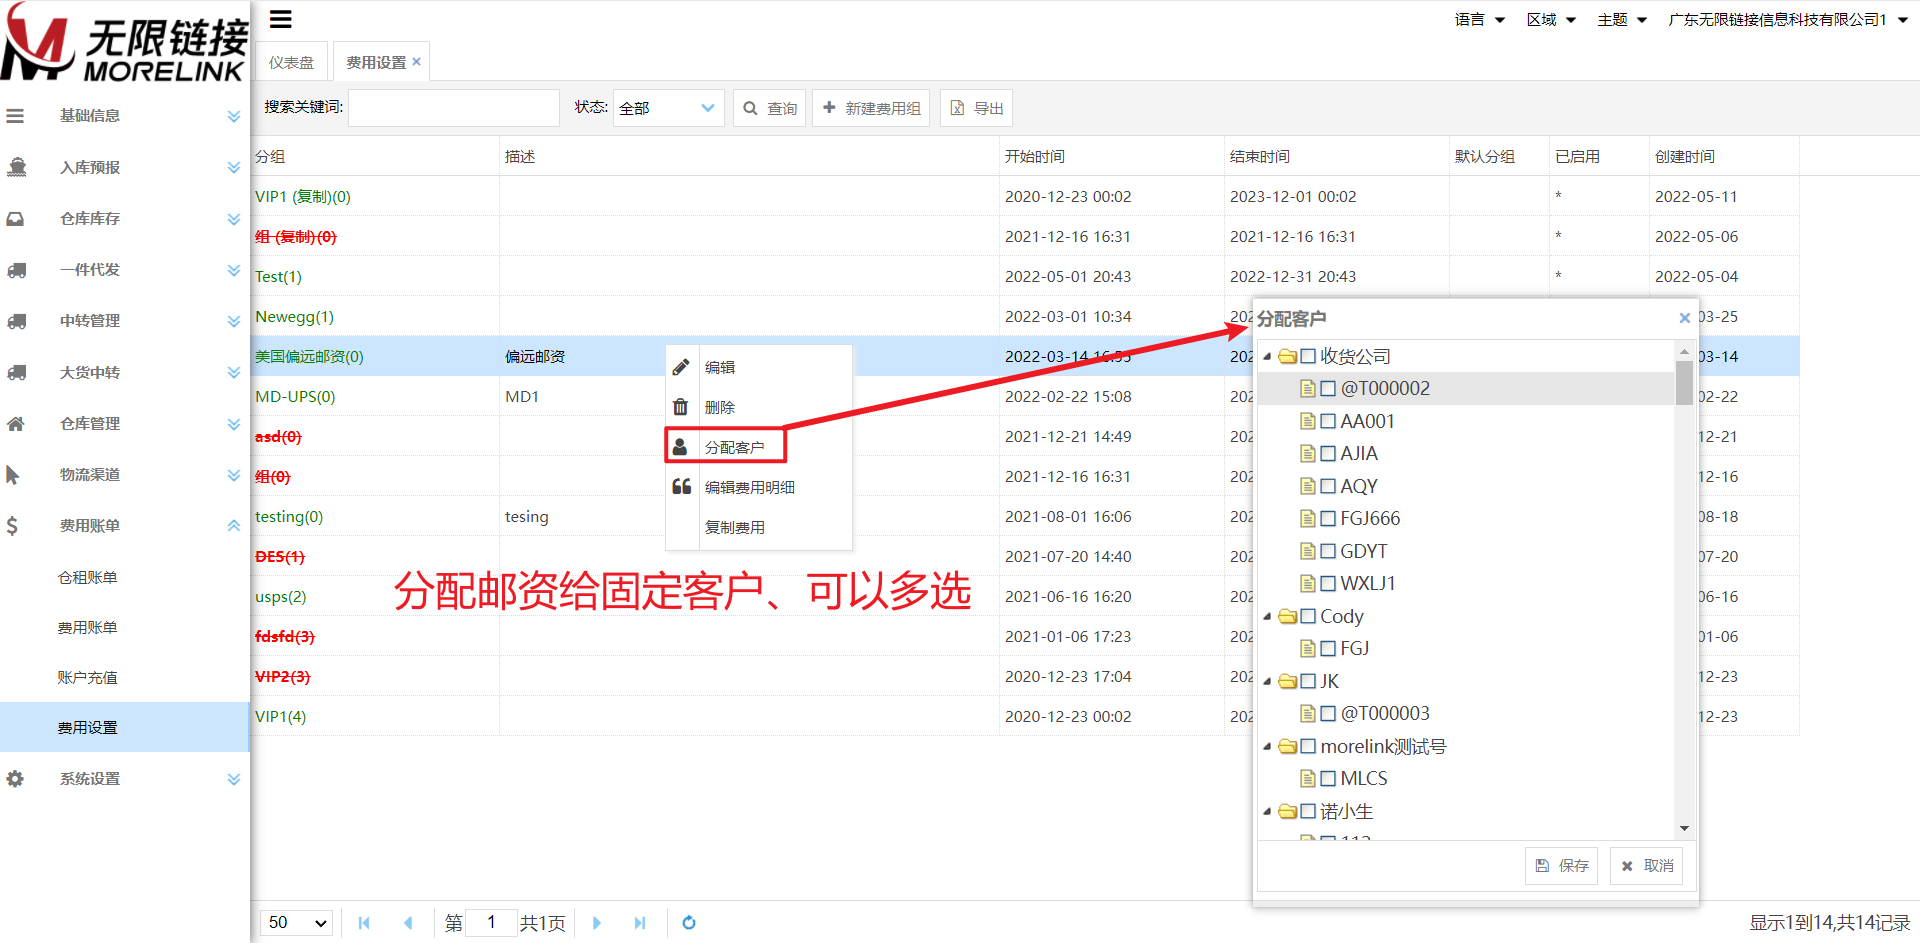The image size is (1920, 943).
Task: Check the AA001 customer checkbox
Action: (1328, 421)
